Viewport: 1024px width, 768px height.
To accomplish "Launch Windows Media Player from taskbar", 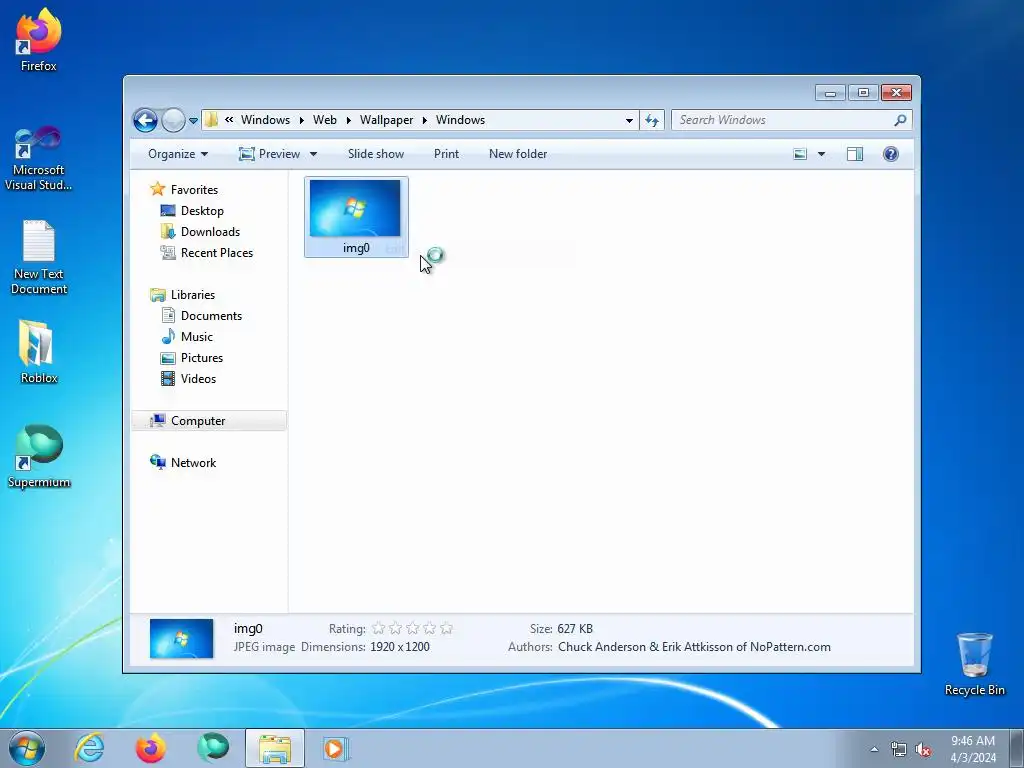I will [336, 748].
